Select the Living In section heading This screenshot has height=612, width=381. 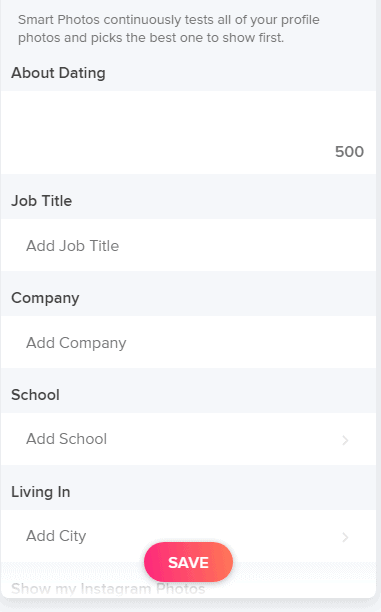[41, 492]
